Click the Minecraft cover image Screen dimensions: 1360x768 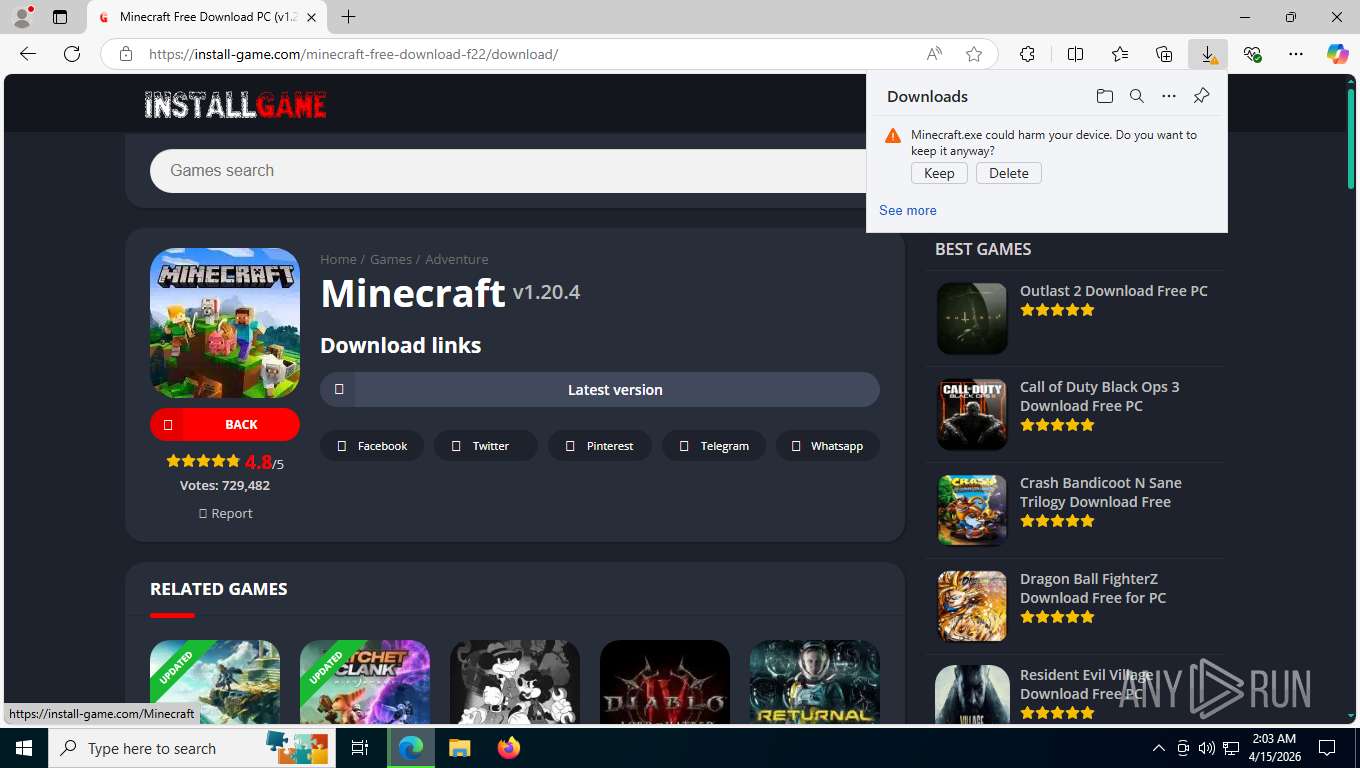point(225,323)
